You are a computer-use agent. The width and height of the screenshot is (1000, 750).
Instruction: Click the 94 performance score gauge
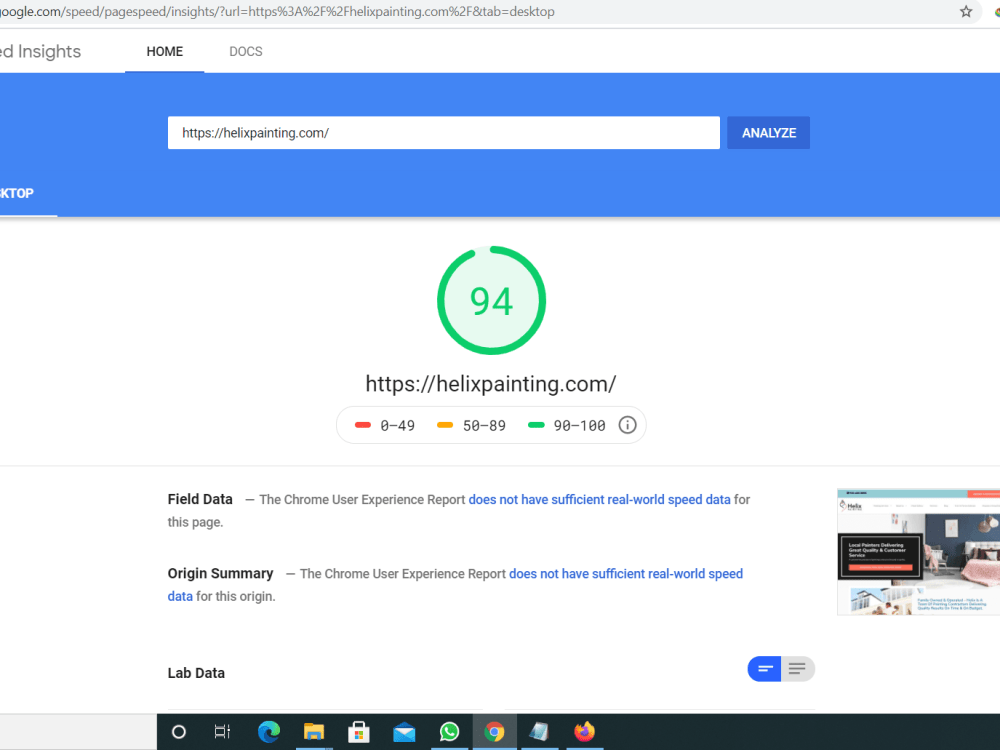tap(491, 300)
